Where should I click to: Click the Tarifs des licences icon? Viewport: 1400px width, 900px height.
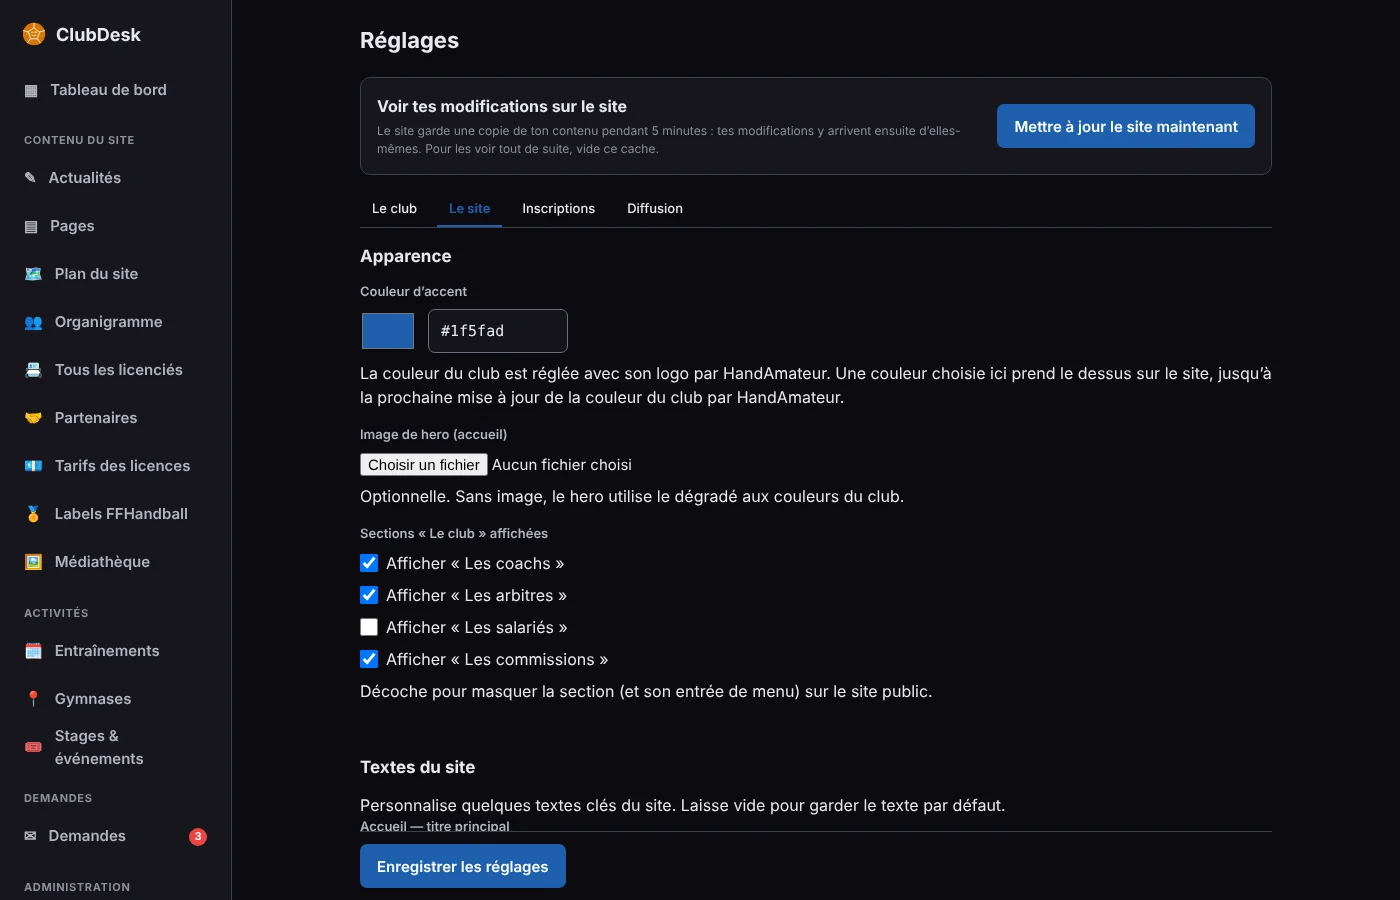[x=33, y=466]
